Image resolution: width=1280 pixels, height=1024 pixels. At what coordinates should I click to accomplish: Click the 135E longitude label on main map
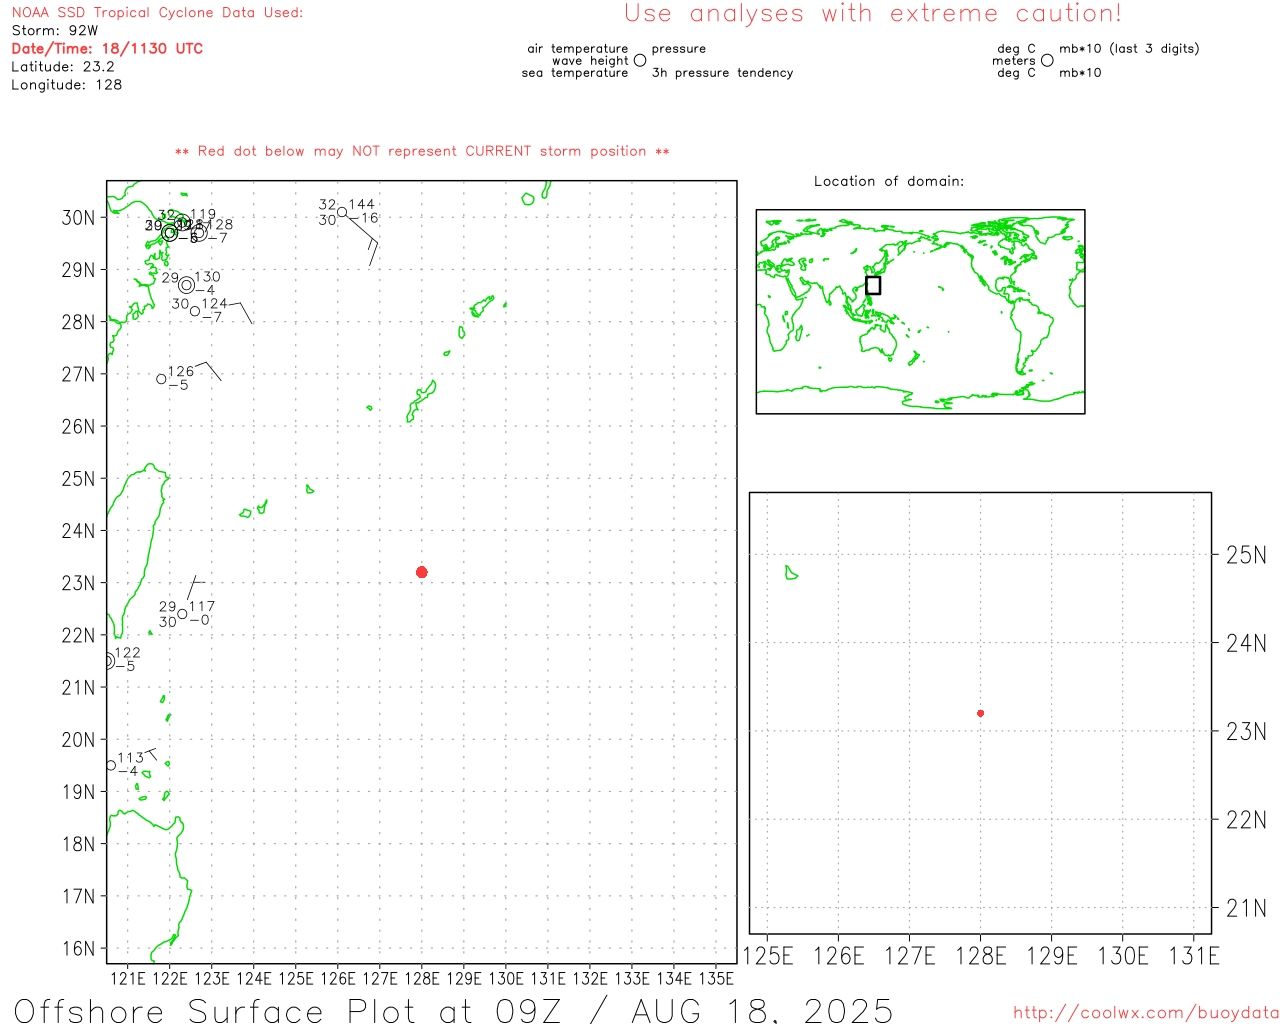click(716, 979)
